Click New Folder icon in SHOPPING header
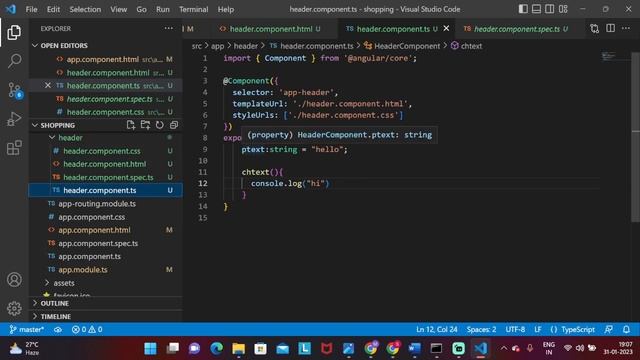The image size is (640, 360). coord(145,125)
